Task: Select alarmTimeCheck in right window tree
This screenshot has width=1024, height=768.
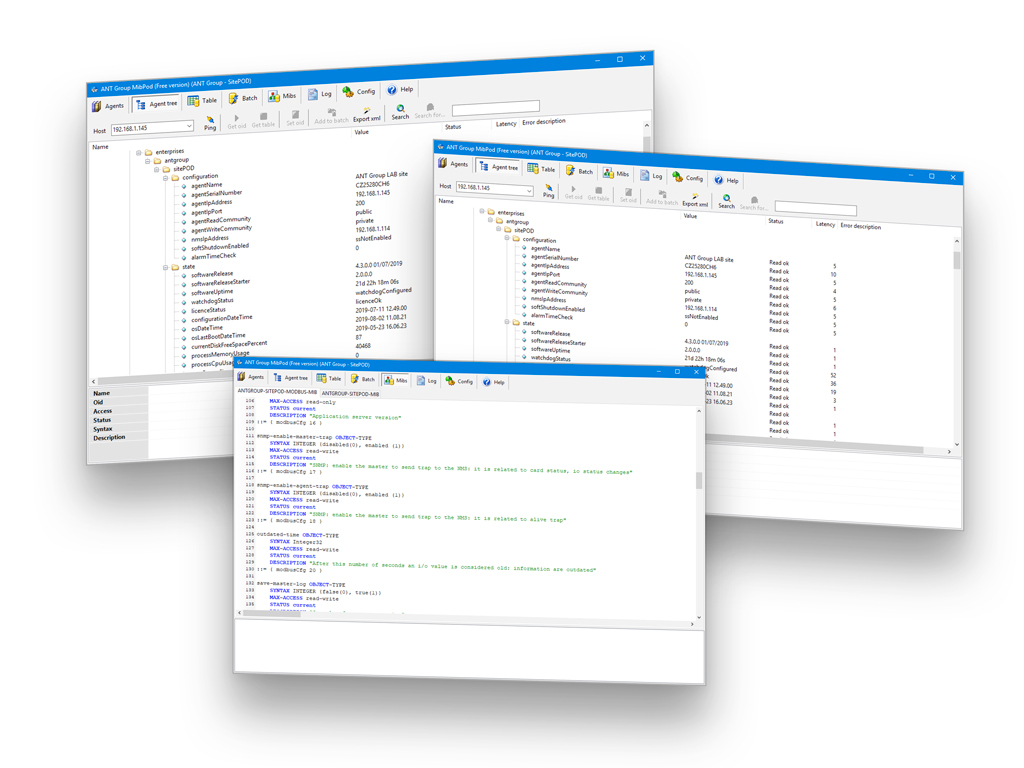Action: pos(551,316)
